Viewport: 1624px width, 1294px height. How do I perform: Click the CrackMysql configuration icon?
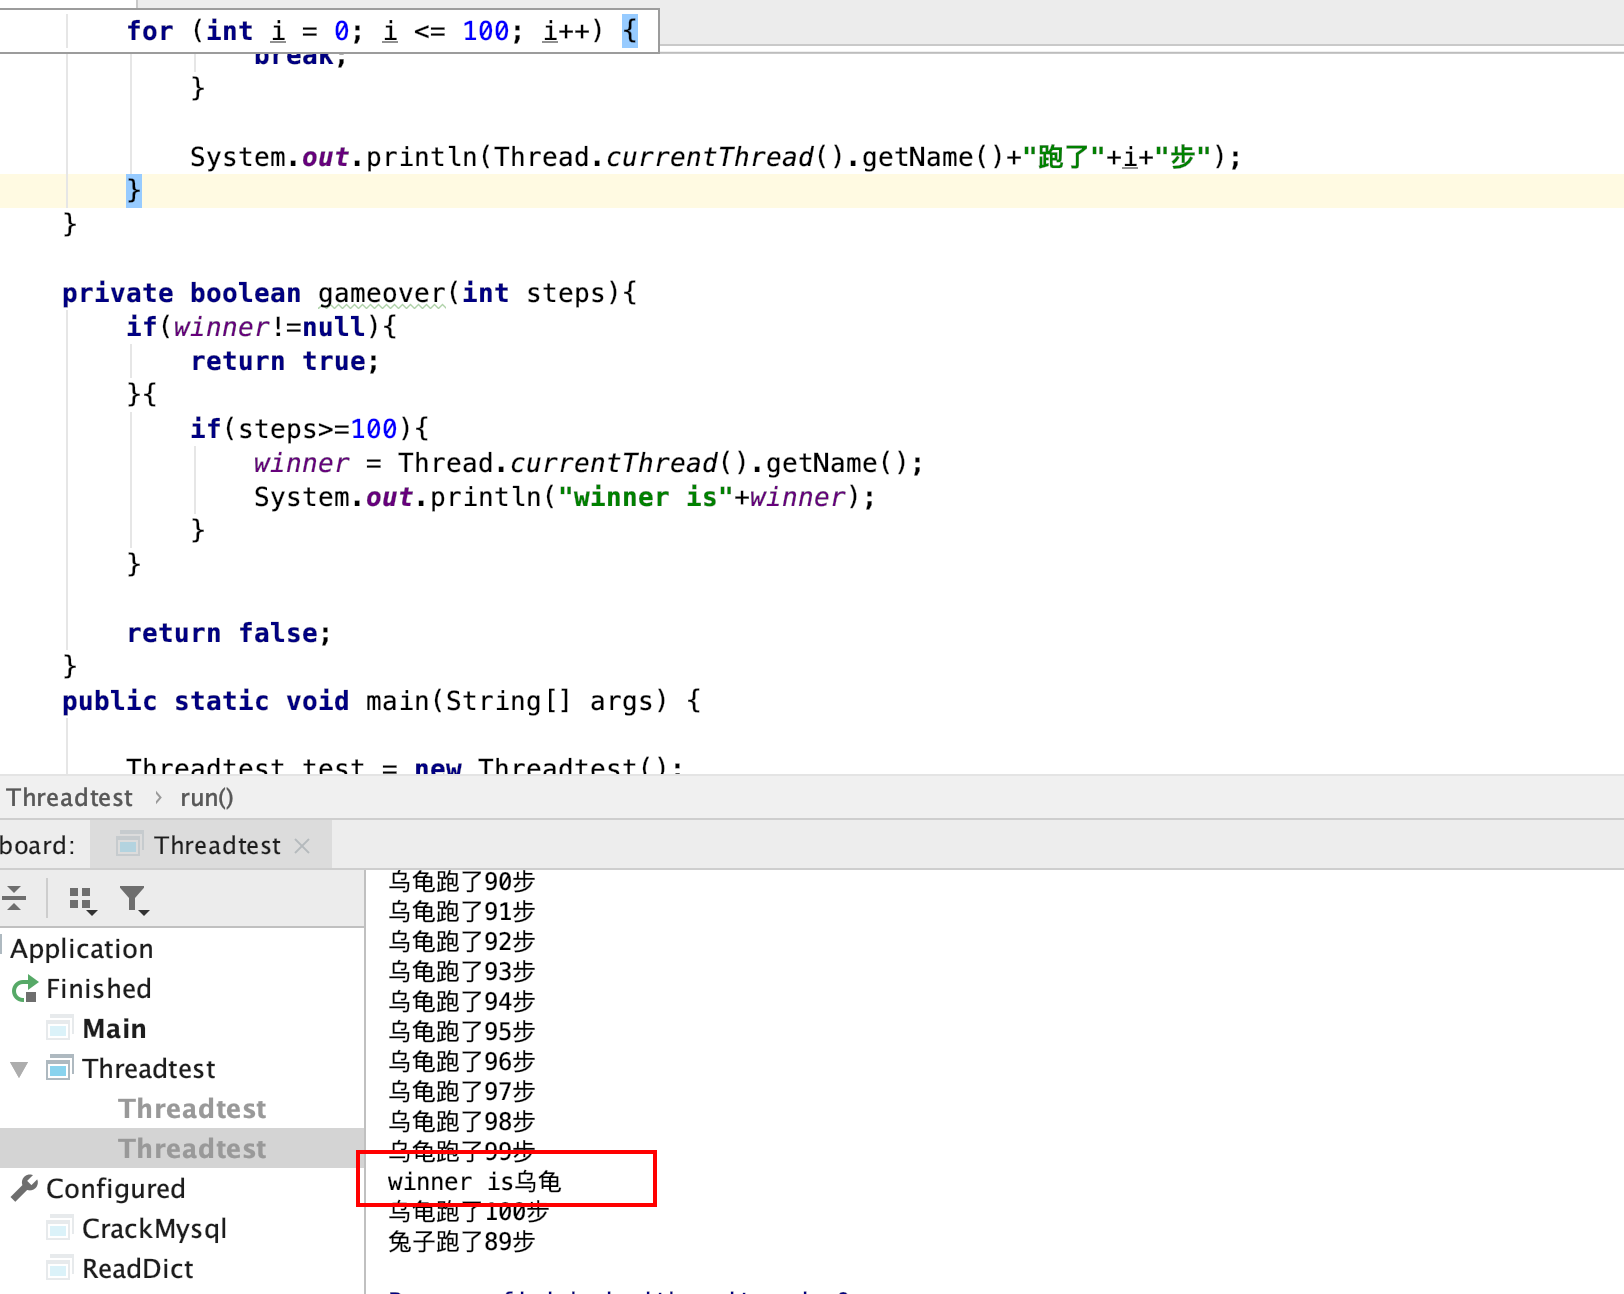(x=60, y=1227)
